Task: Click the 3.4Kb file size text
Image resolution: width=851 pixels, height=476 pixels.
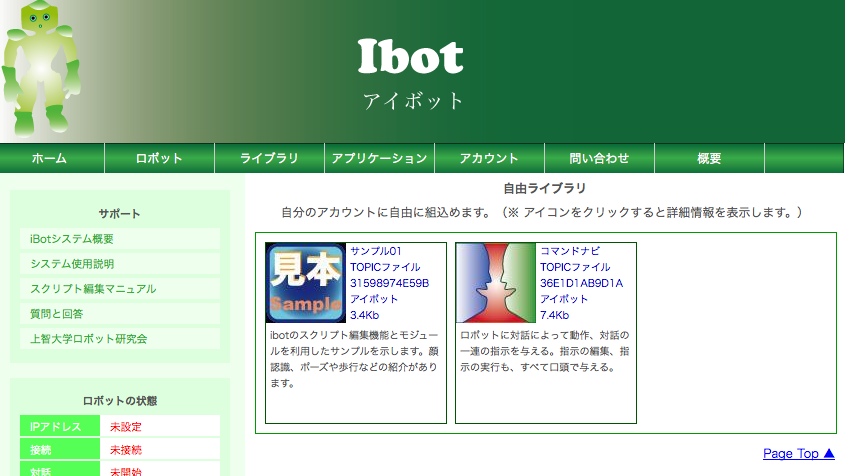Action: click(x=364, y=315)
